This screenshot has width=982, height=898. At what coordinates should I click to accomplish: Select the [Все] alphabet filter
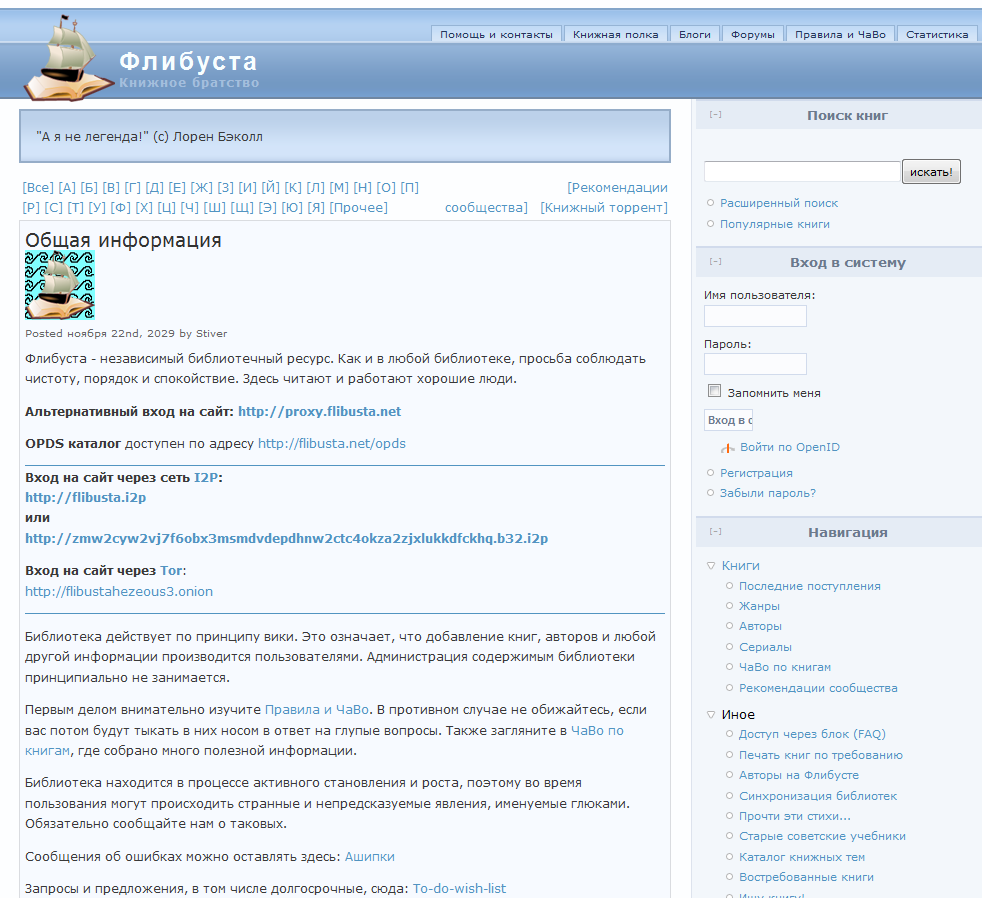38,188
